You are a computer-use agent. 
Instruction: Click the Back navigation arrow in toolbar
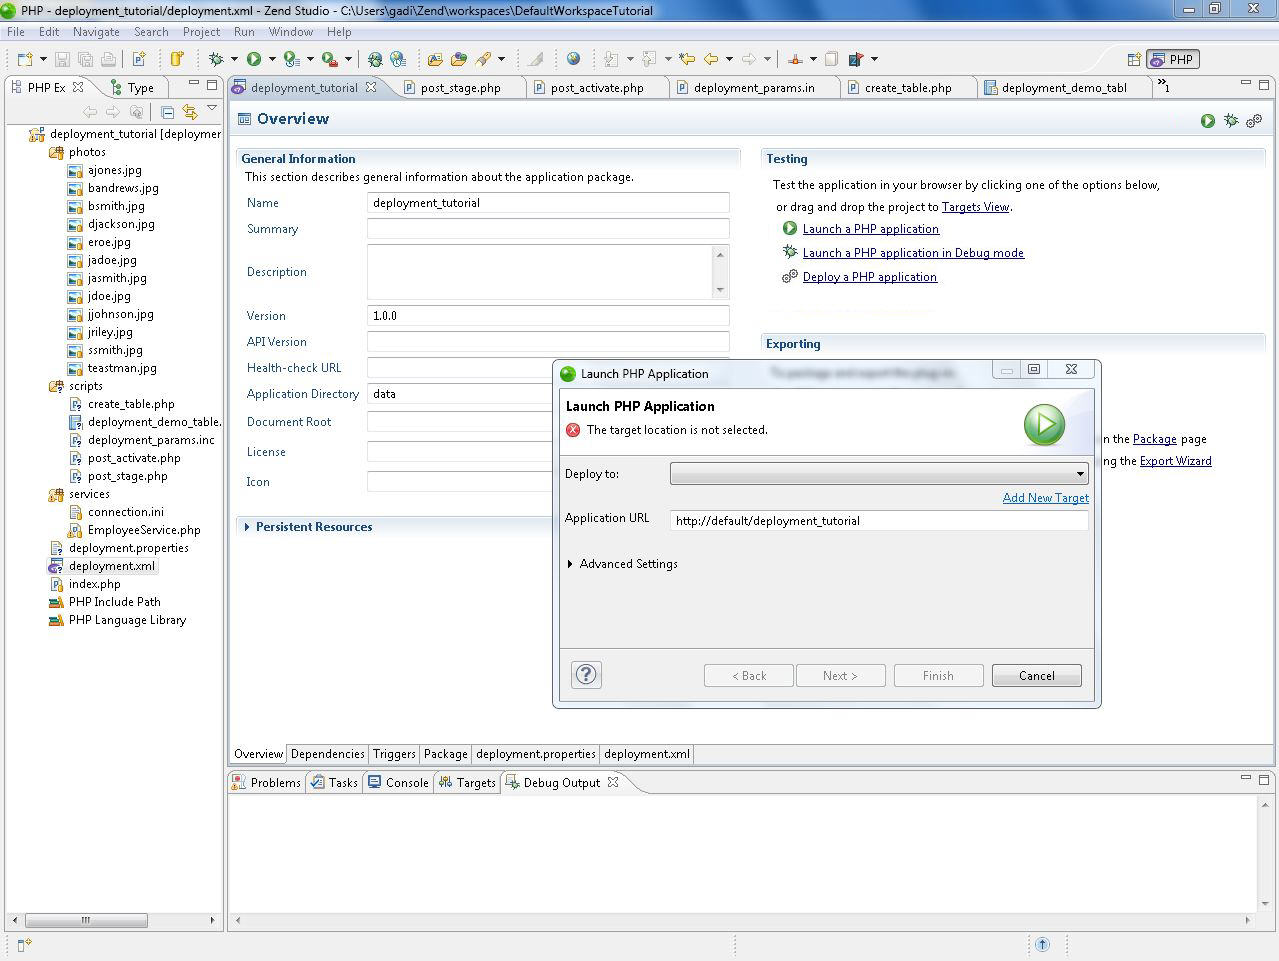tap(711, 59)
